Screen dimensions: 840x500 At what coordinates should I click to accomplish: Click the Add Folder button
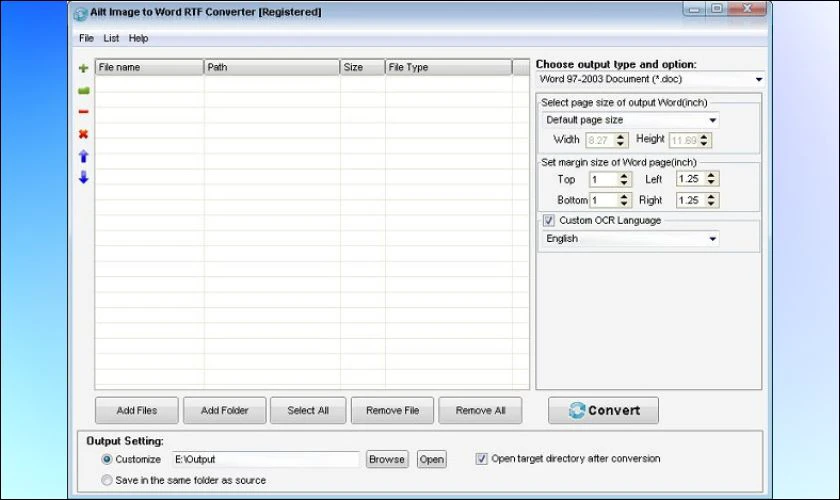pyautogui.click(x=224, y=411)
